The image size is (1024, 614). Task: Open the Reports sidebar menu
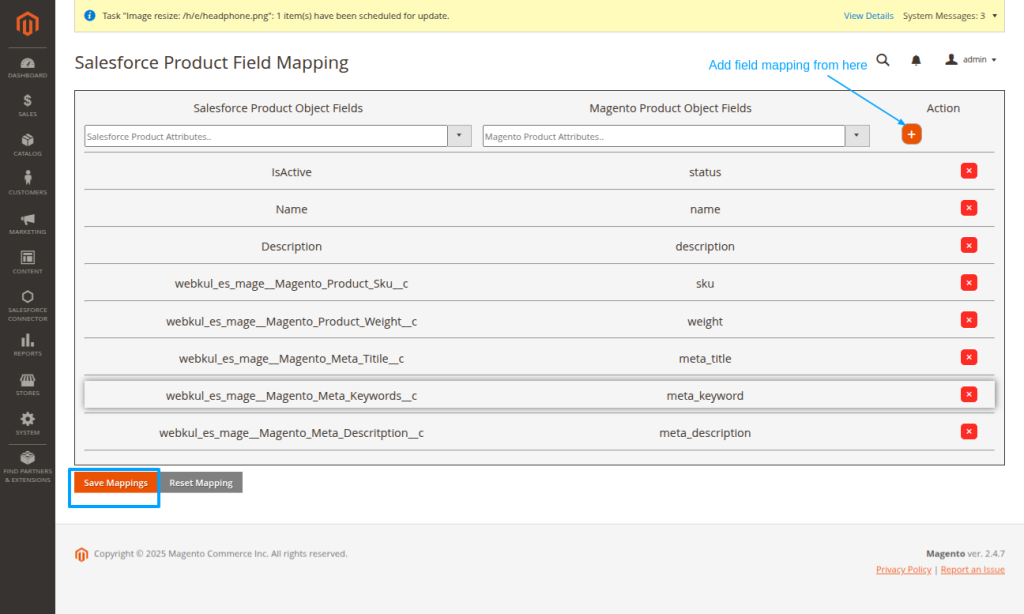coord(27,345)
